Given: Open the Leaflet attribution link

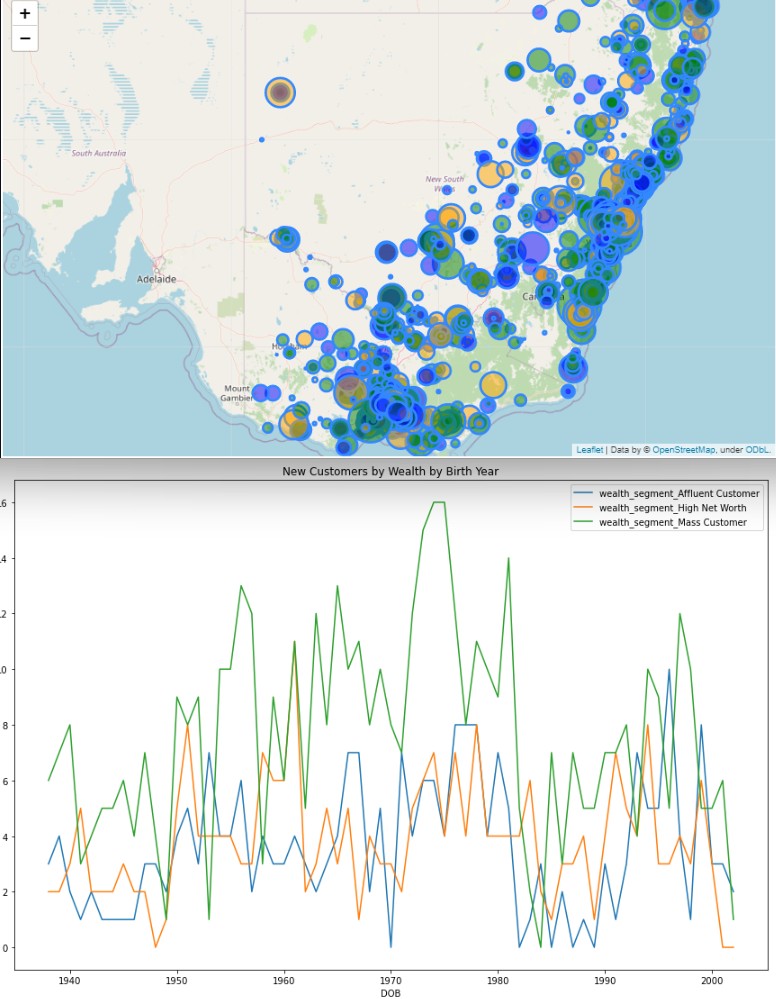Looking at the screenshot, I should [x=589, y=450].
